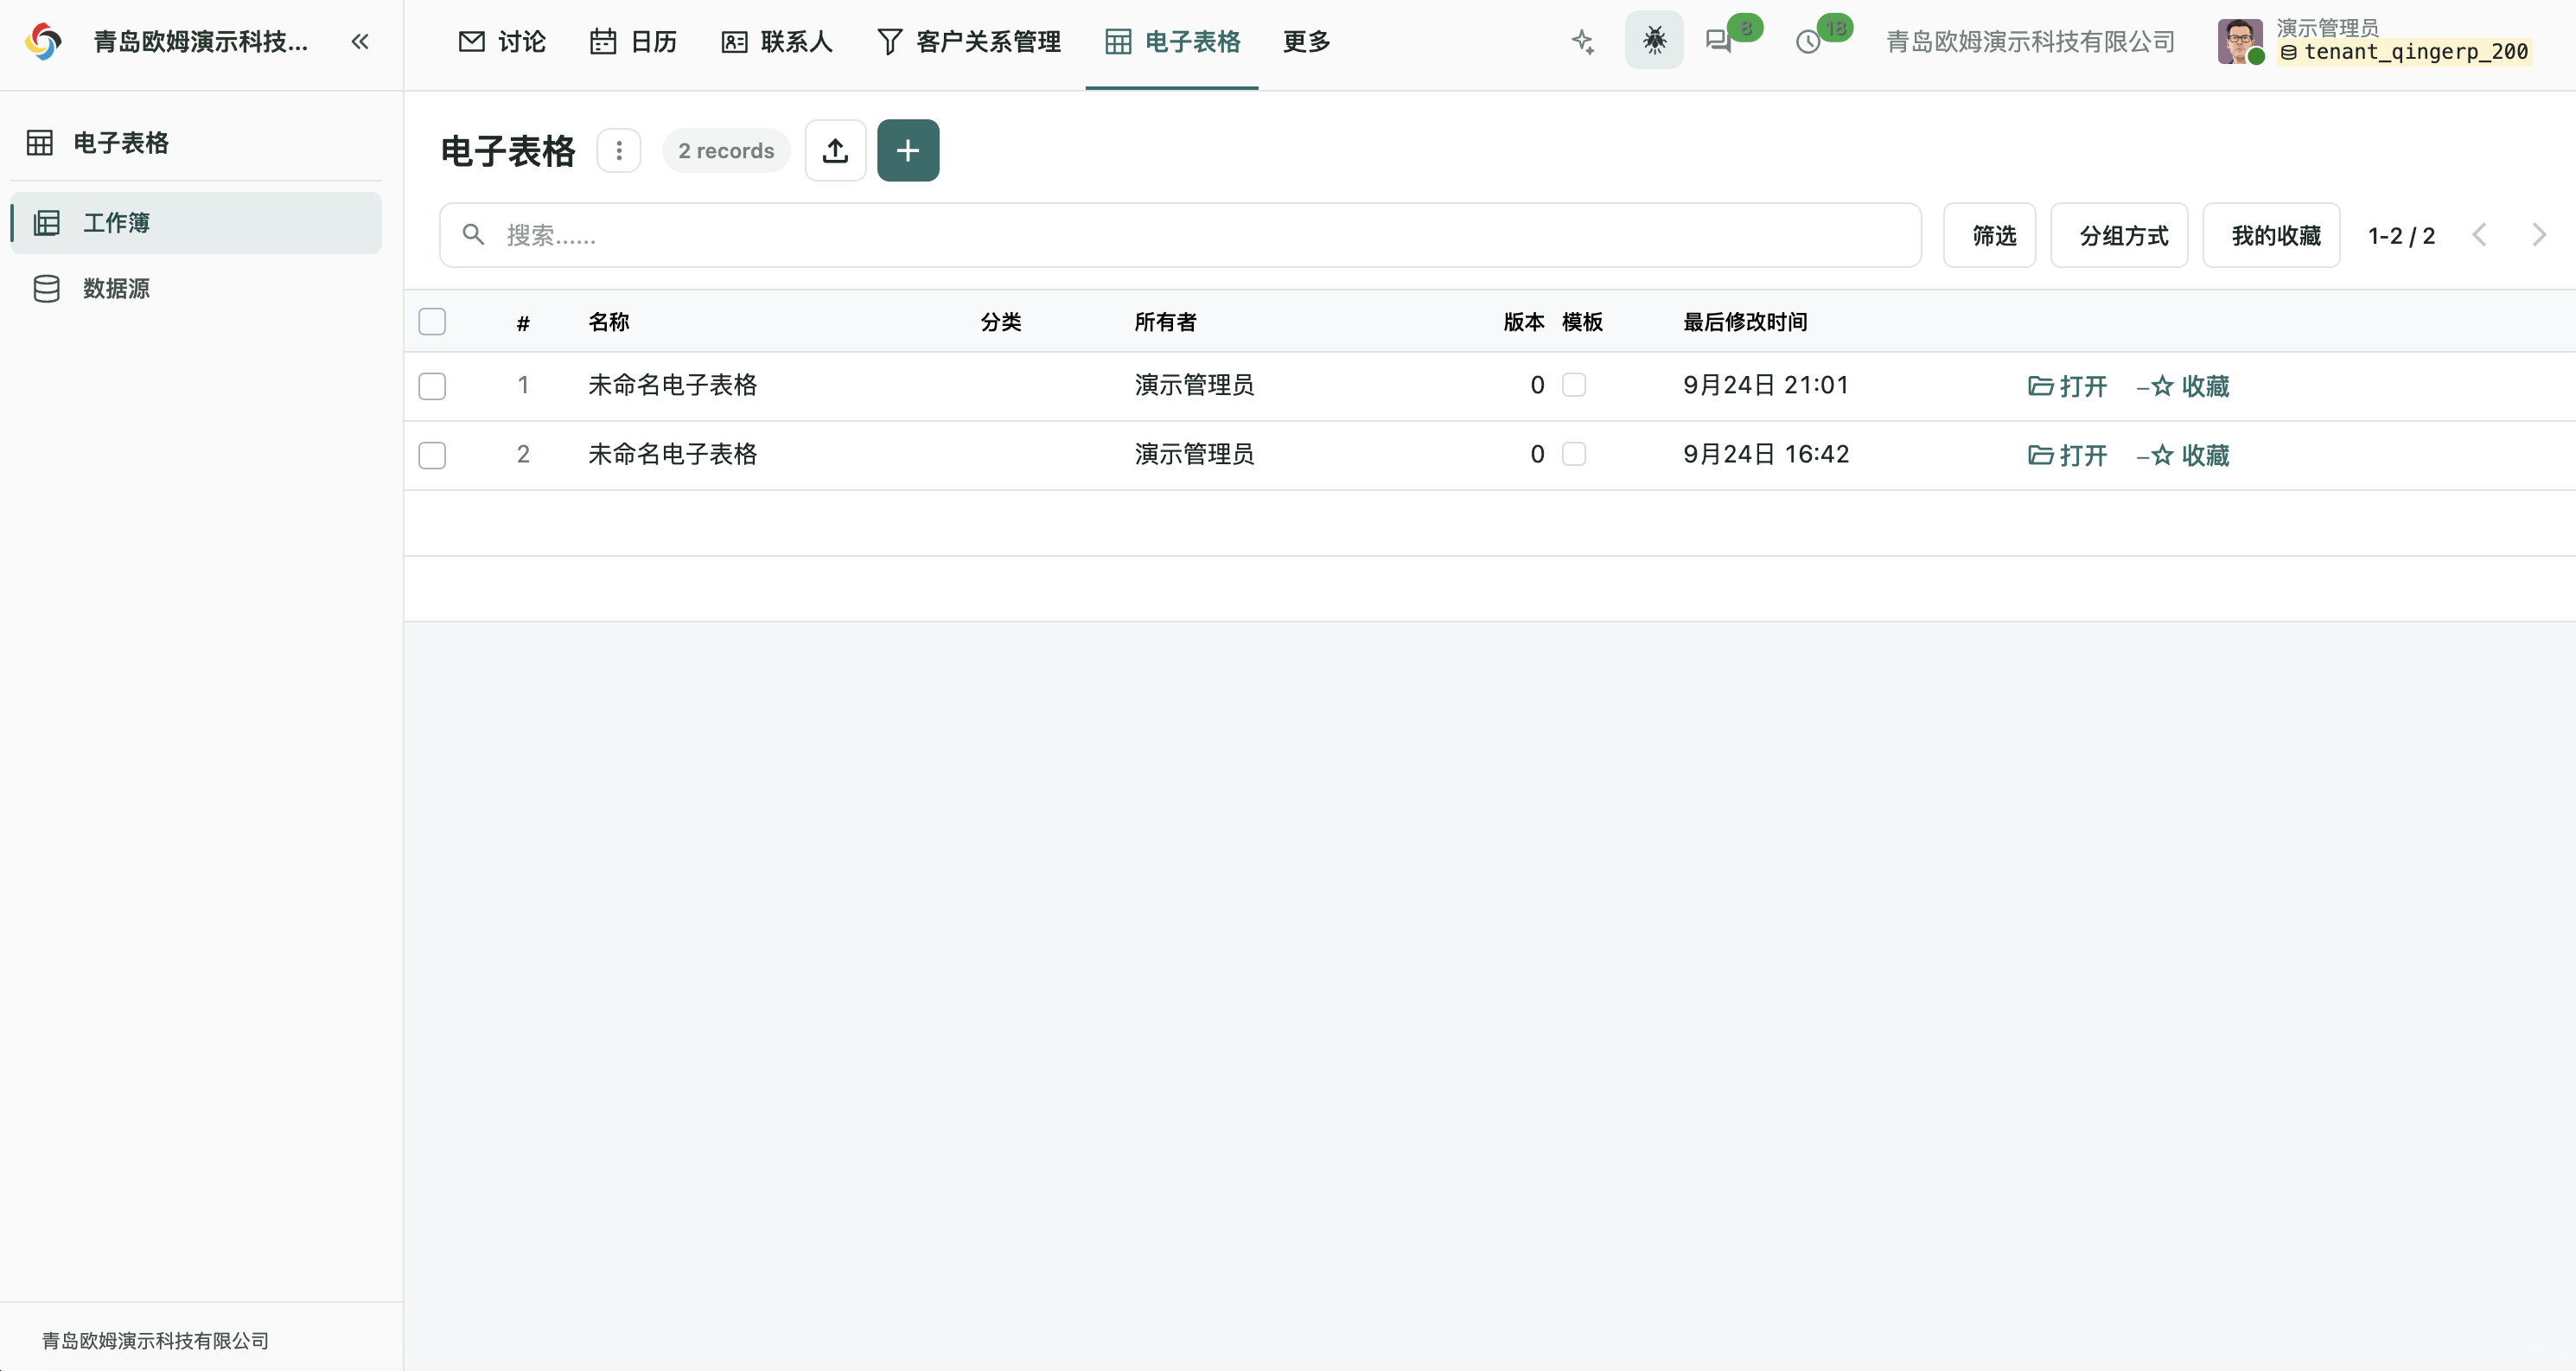Open the chat messages icon
2576x1371 pixels.
pos(1719,41)
